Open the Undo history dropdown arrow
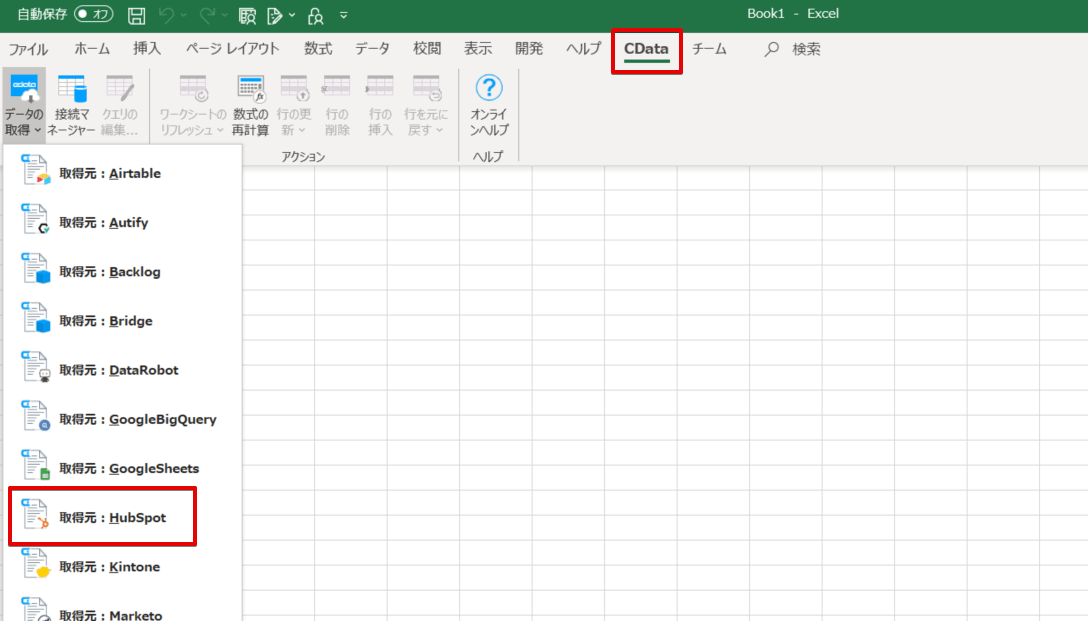The height and width of the screenshot is (621, 1088). [184, 15]
